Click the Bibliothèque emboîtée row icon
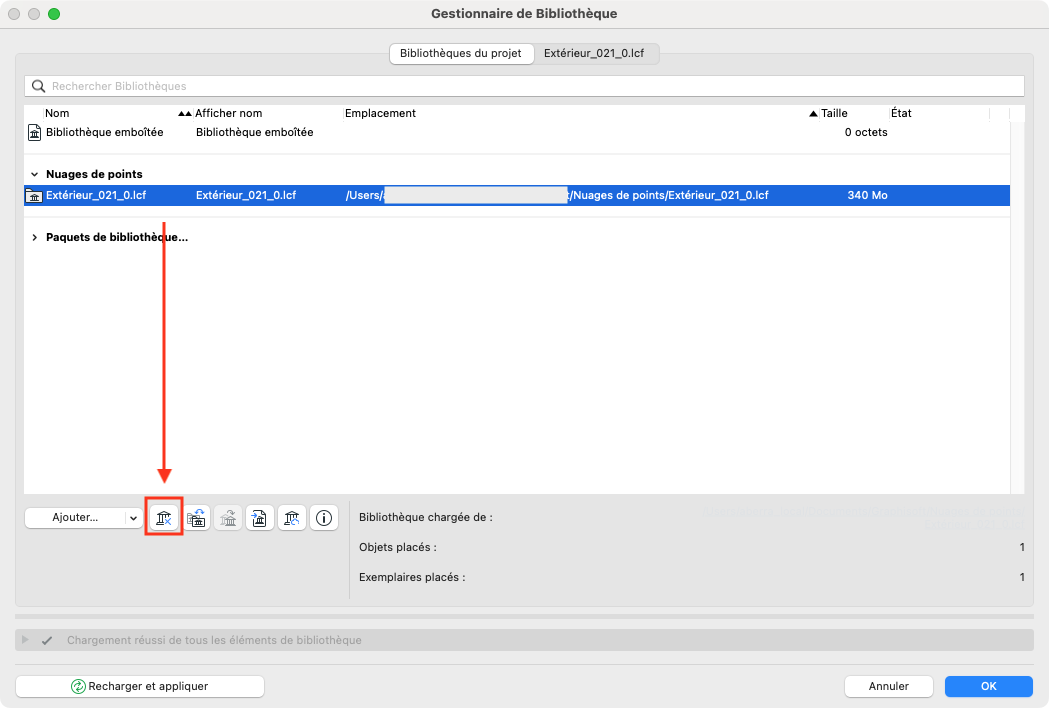The width and height of the screenshot is (1049, 708). tap(34, 132)
